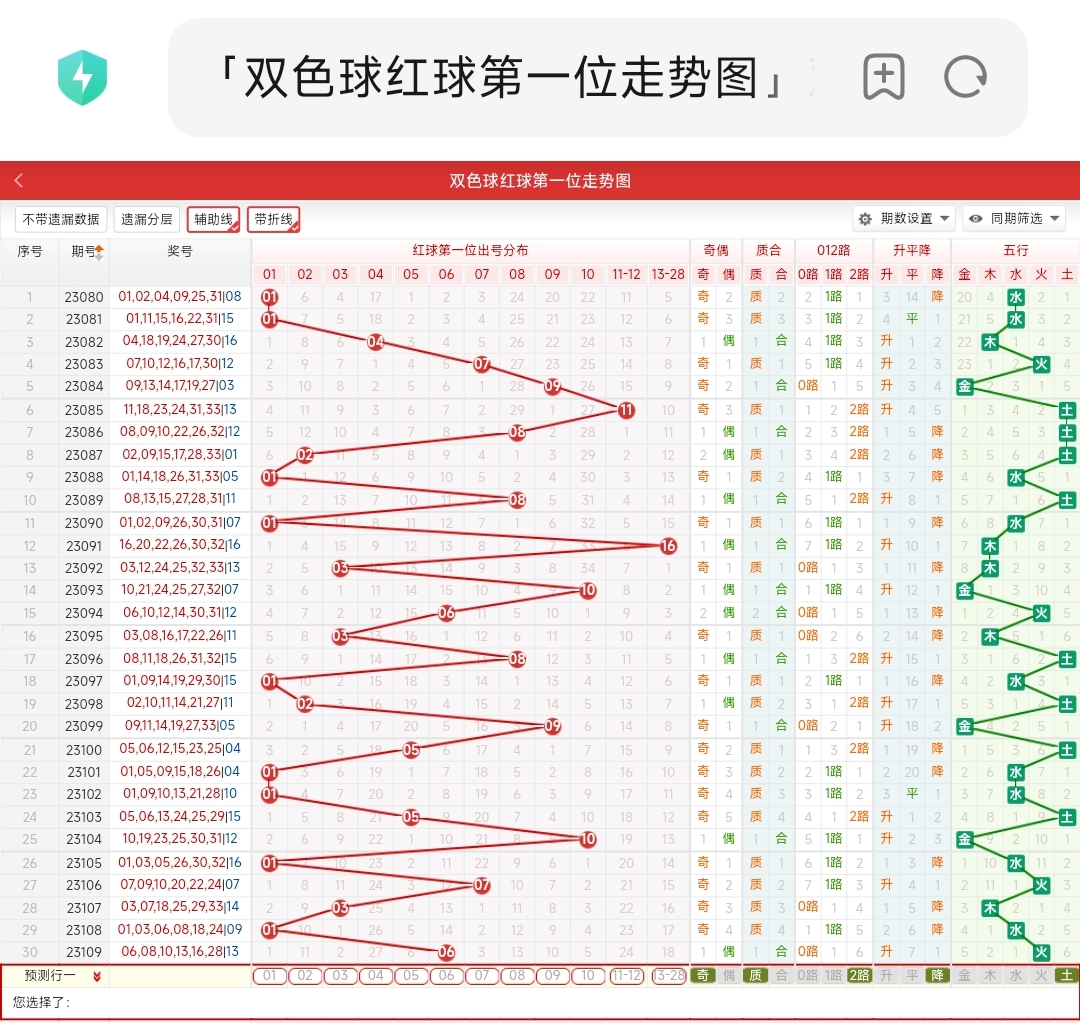
Task: Bookmark this page with the add-bookmark icon
Action: [884, 76]
